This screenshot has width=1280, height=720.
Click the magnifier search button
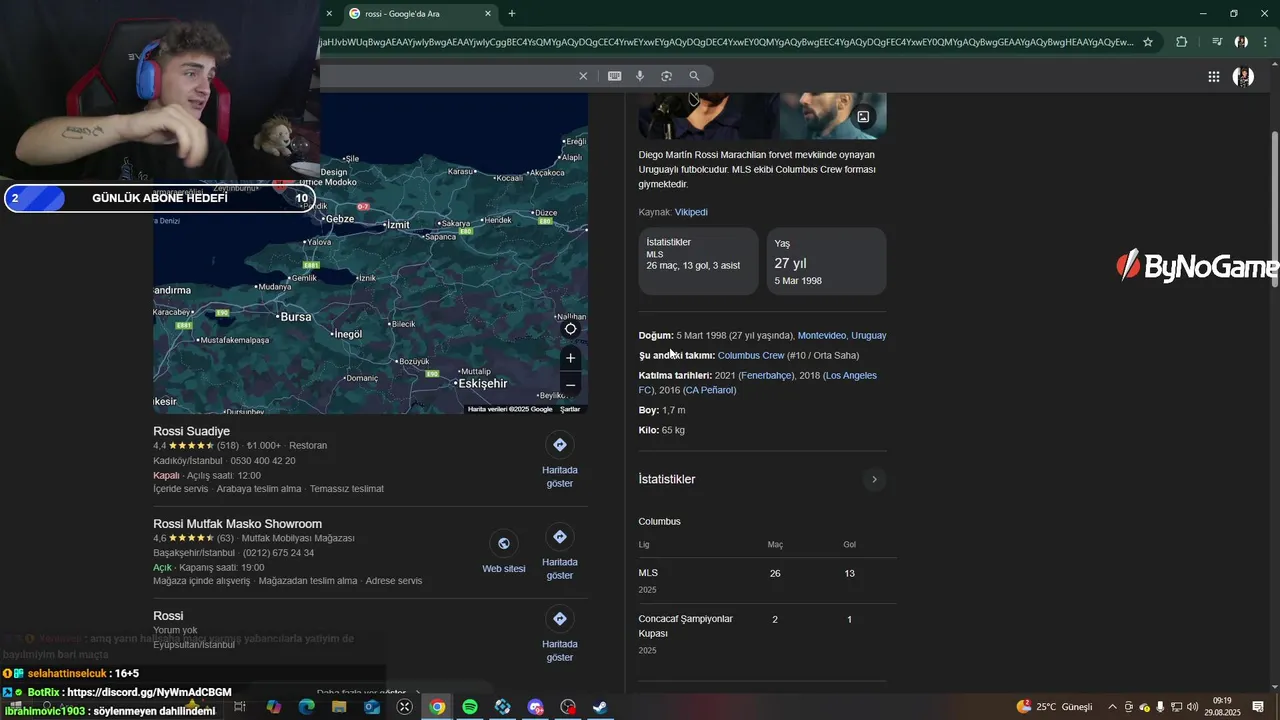(x=694, y=76)
